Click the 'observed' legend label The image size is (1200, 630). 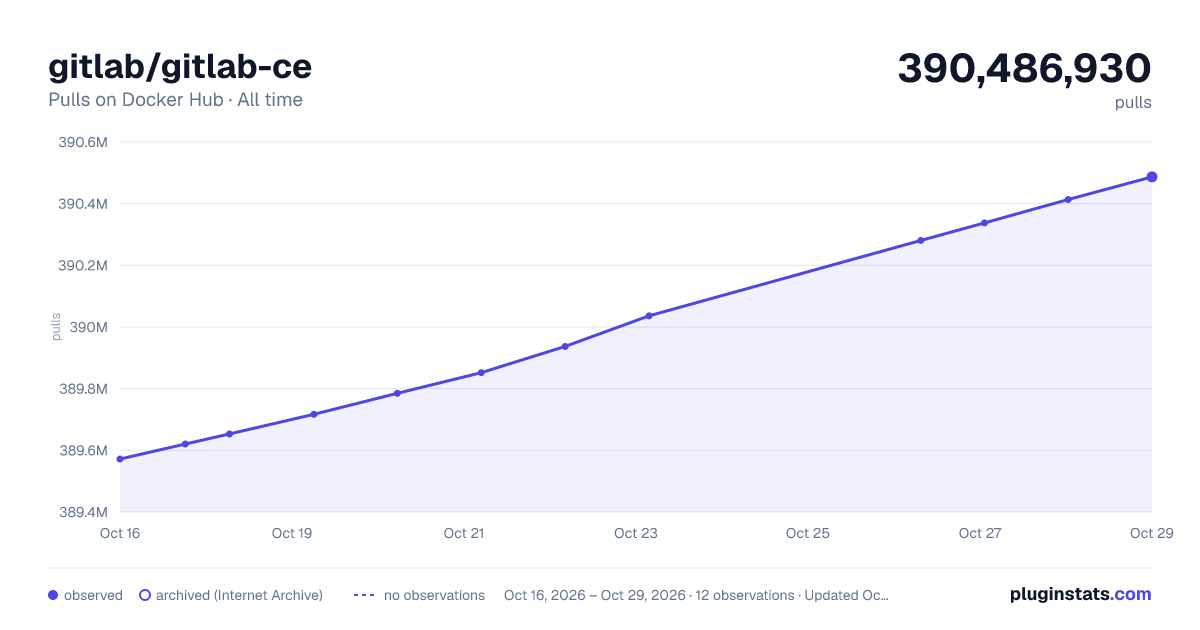[x=93, y=595]
